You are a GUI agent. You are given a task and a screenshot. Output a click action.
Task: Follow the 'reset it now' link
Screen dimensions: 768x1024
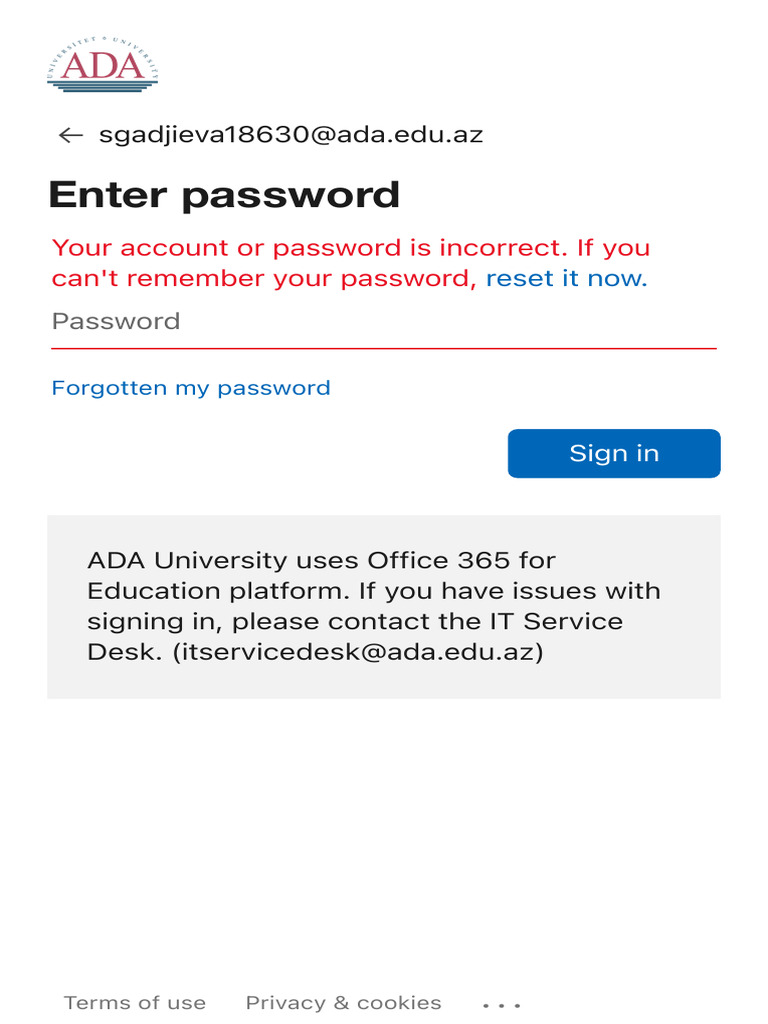pos(566,279)
